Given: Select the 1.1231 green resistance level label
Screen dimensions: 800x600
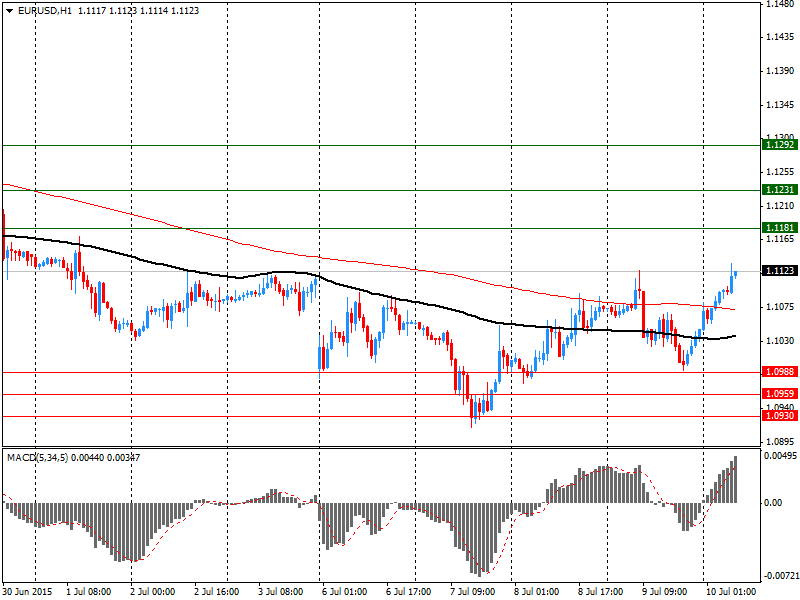Looking at the screenshot, I should coord(780,190).
